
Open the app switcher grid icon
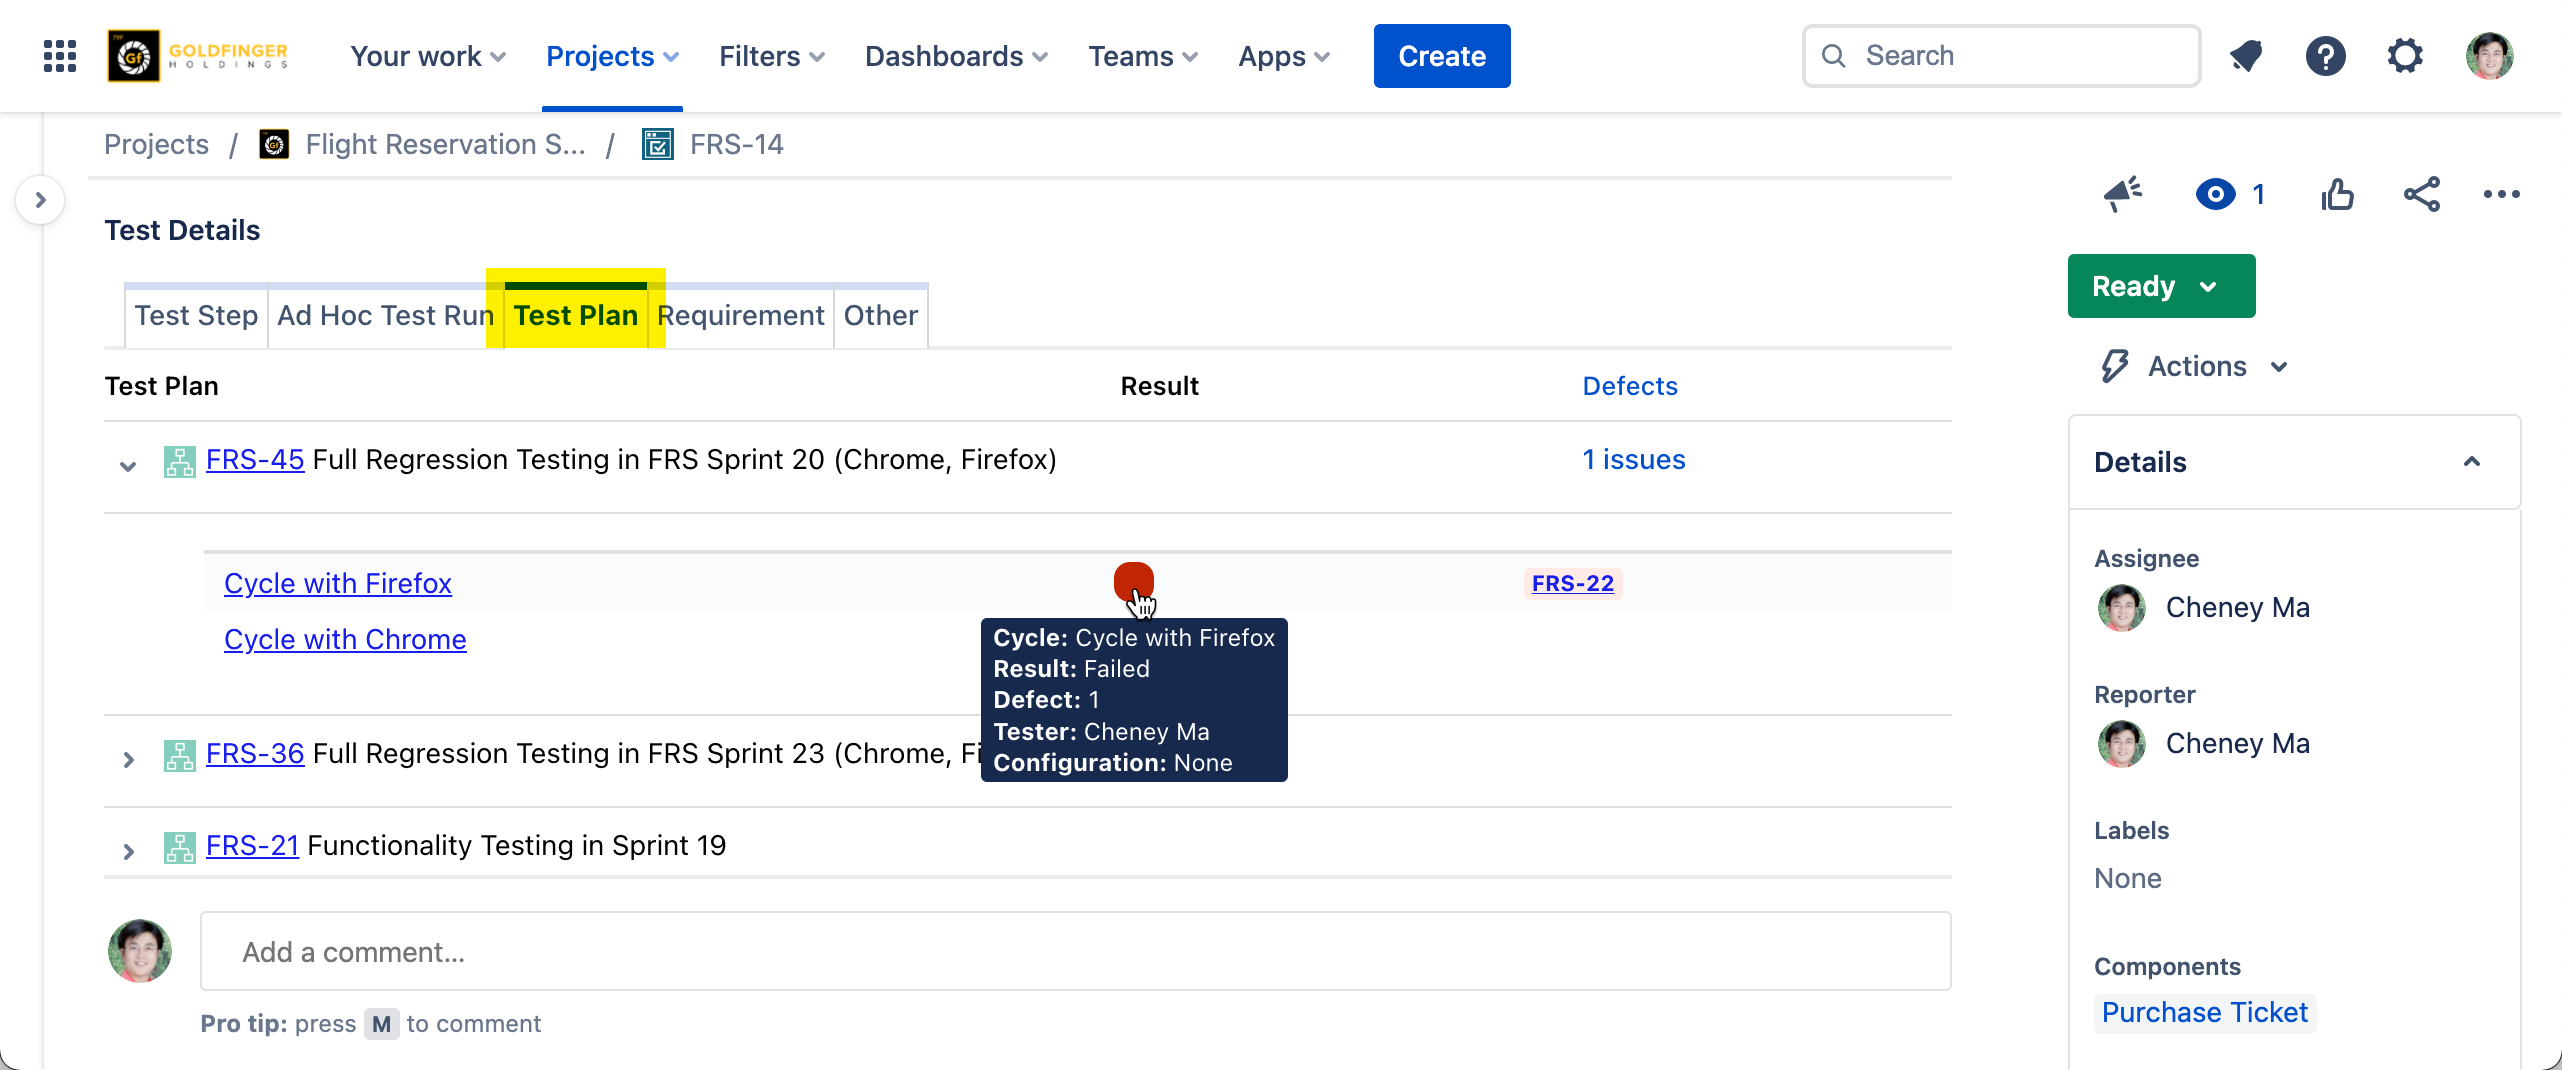pos(60,56)
